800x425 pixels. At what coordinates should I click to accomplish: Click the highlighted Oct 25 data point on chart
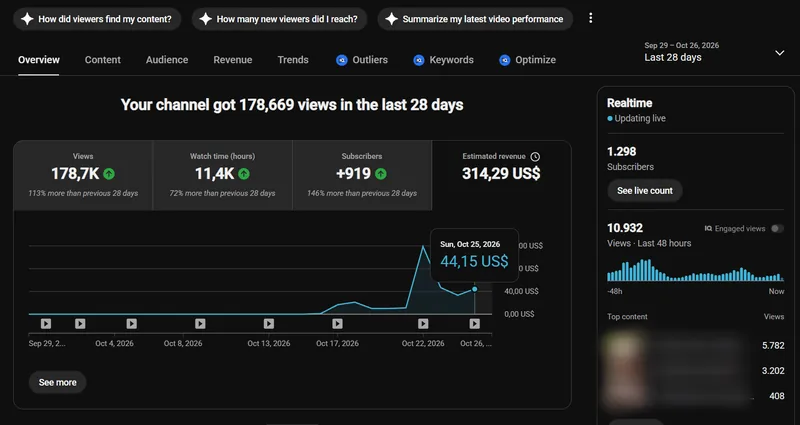(x=474, y=289)
